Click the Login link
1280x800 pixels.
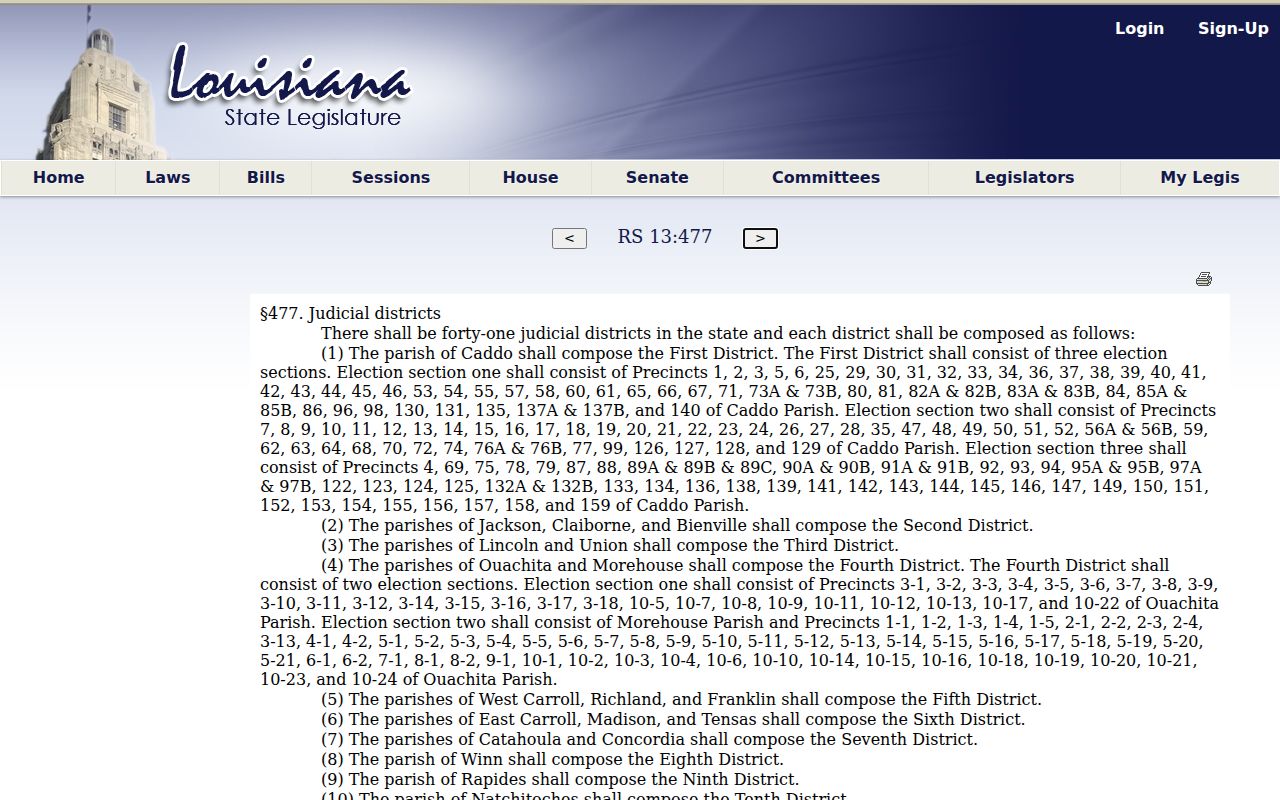tap(1140, 28)
